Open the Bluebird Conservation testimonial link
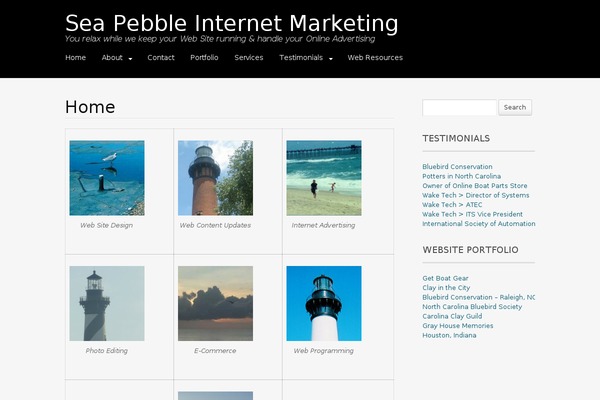 coord(457,167)
